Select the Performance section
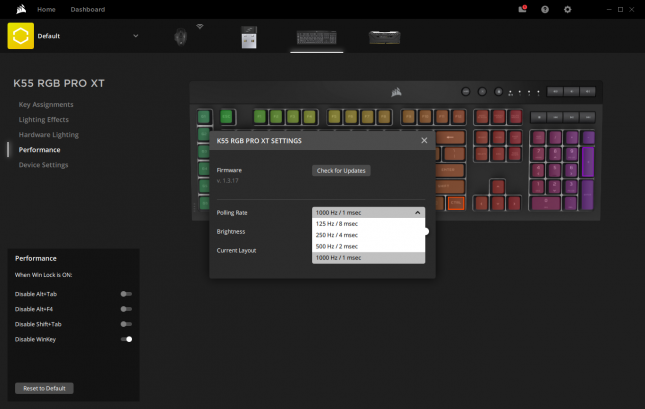 (x=39, y=150)
